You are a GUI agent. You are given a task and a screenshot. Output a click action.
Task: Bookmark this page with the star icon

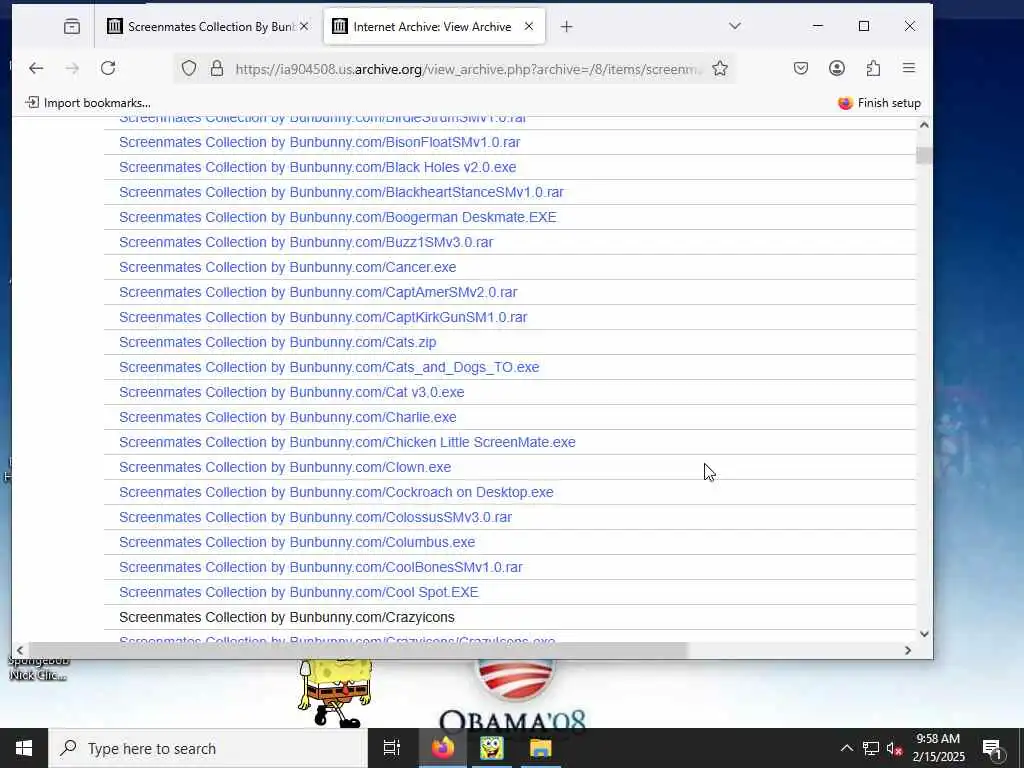(x=720, y=69)
